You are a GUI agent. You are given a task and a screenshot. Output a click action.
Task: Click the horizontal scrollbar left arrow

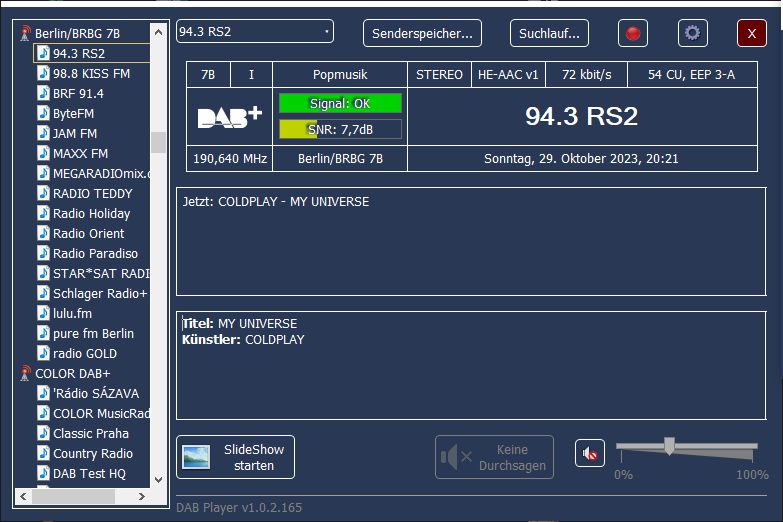(23, 496)
